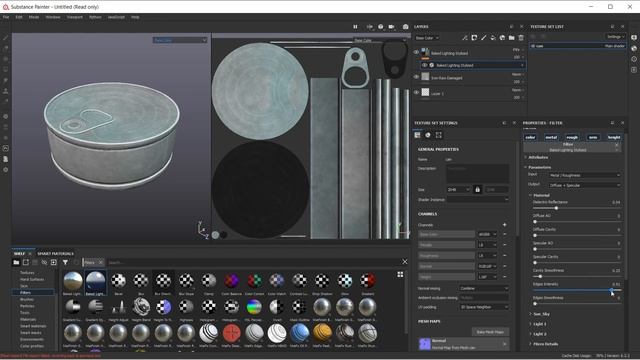Pause the viewport engine computation
Image resolution: width=640 pixels, height=360 pixels.
355,27
